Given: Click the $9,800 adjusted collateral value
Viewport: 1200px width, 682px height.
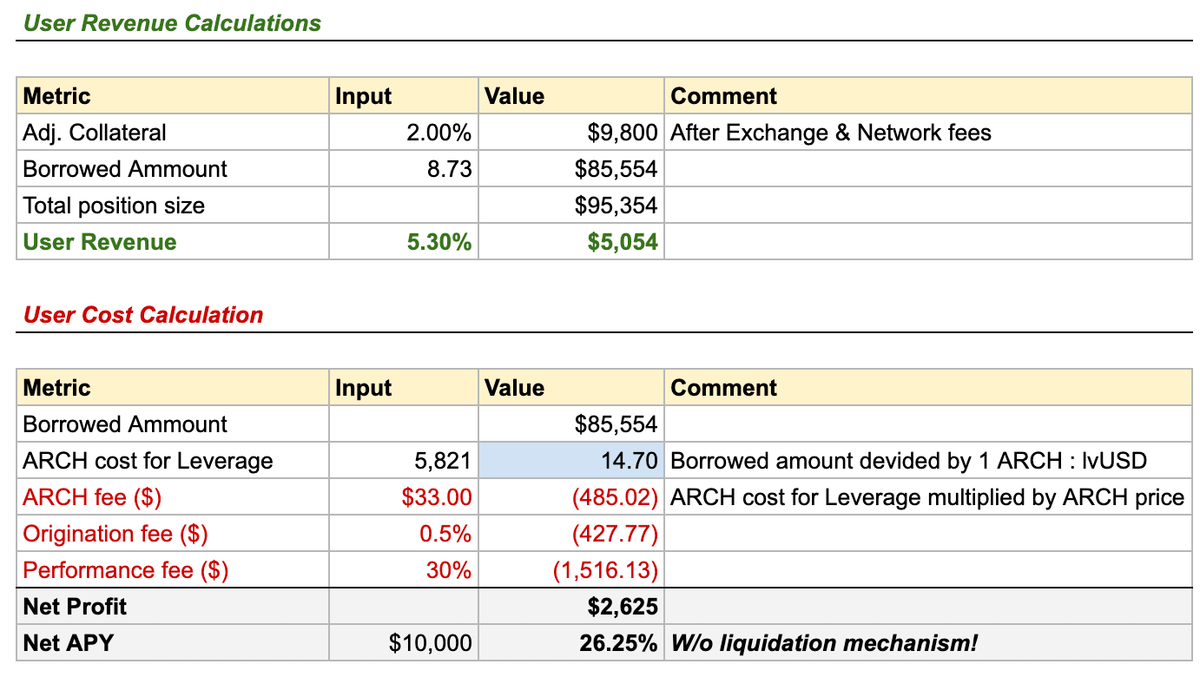Looking at the screenshot, I should click(x=570, y=133).
